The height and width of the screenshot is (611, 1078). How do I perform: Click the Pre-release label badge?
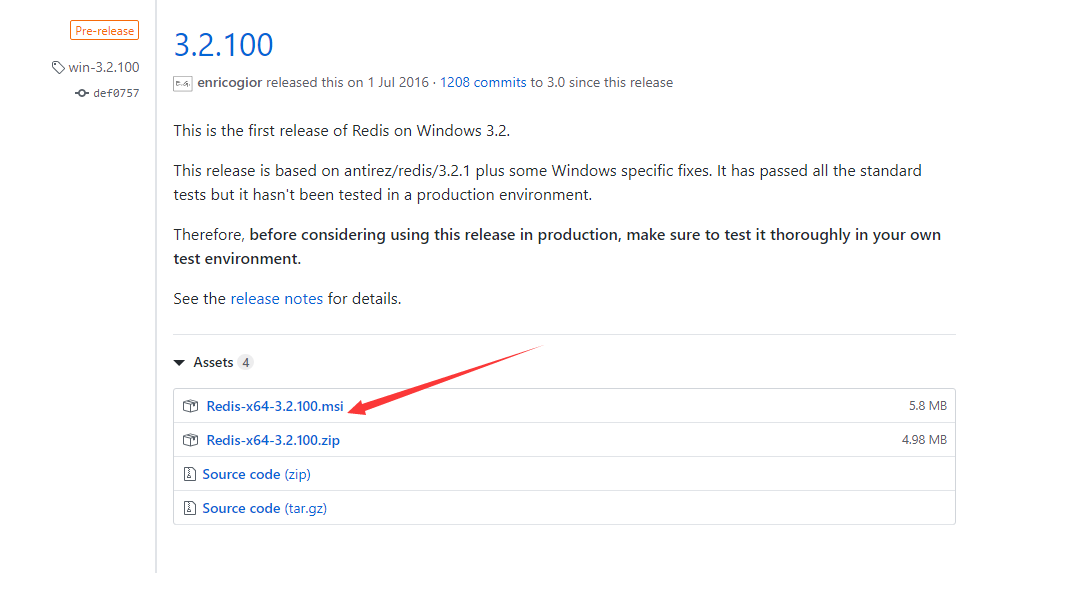coord(104,31)
